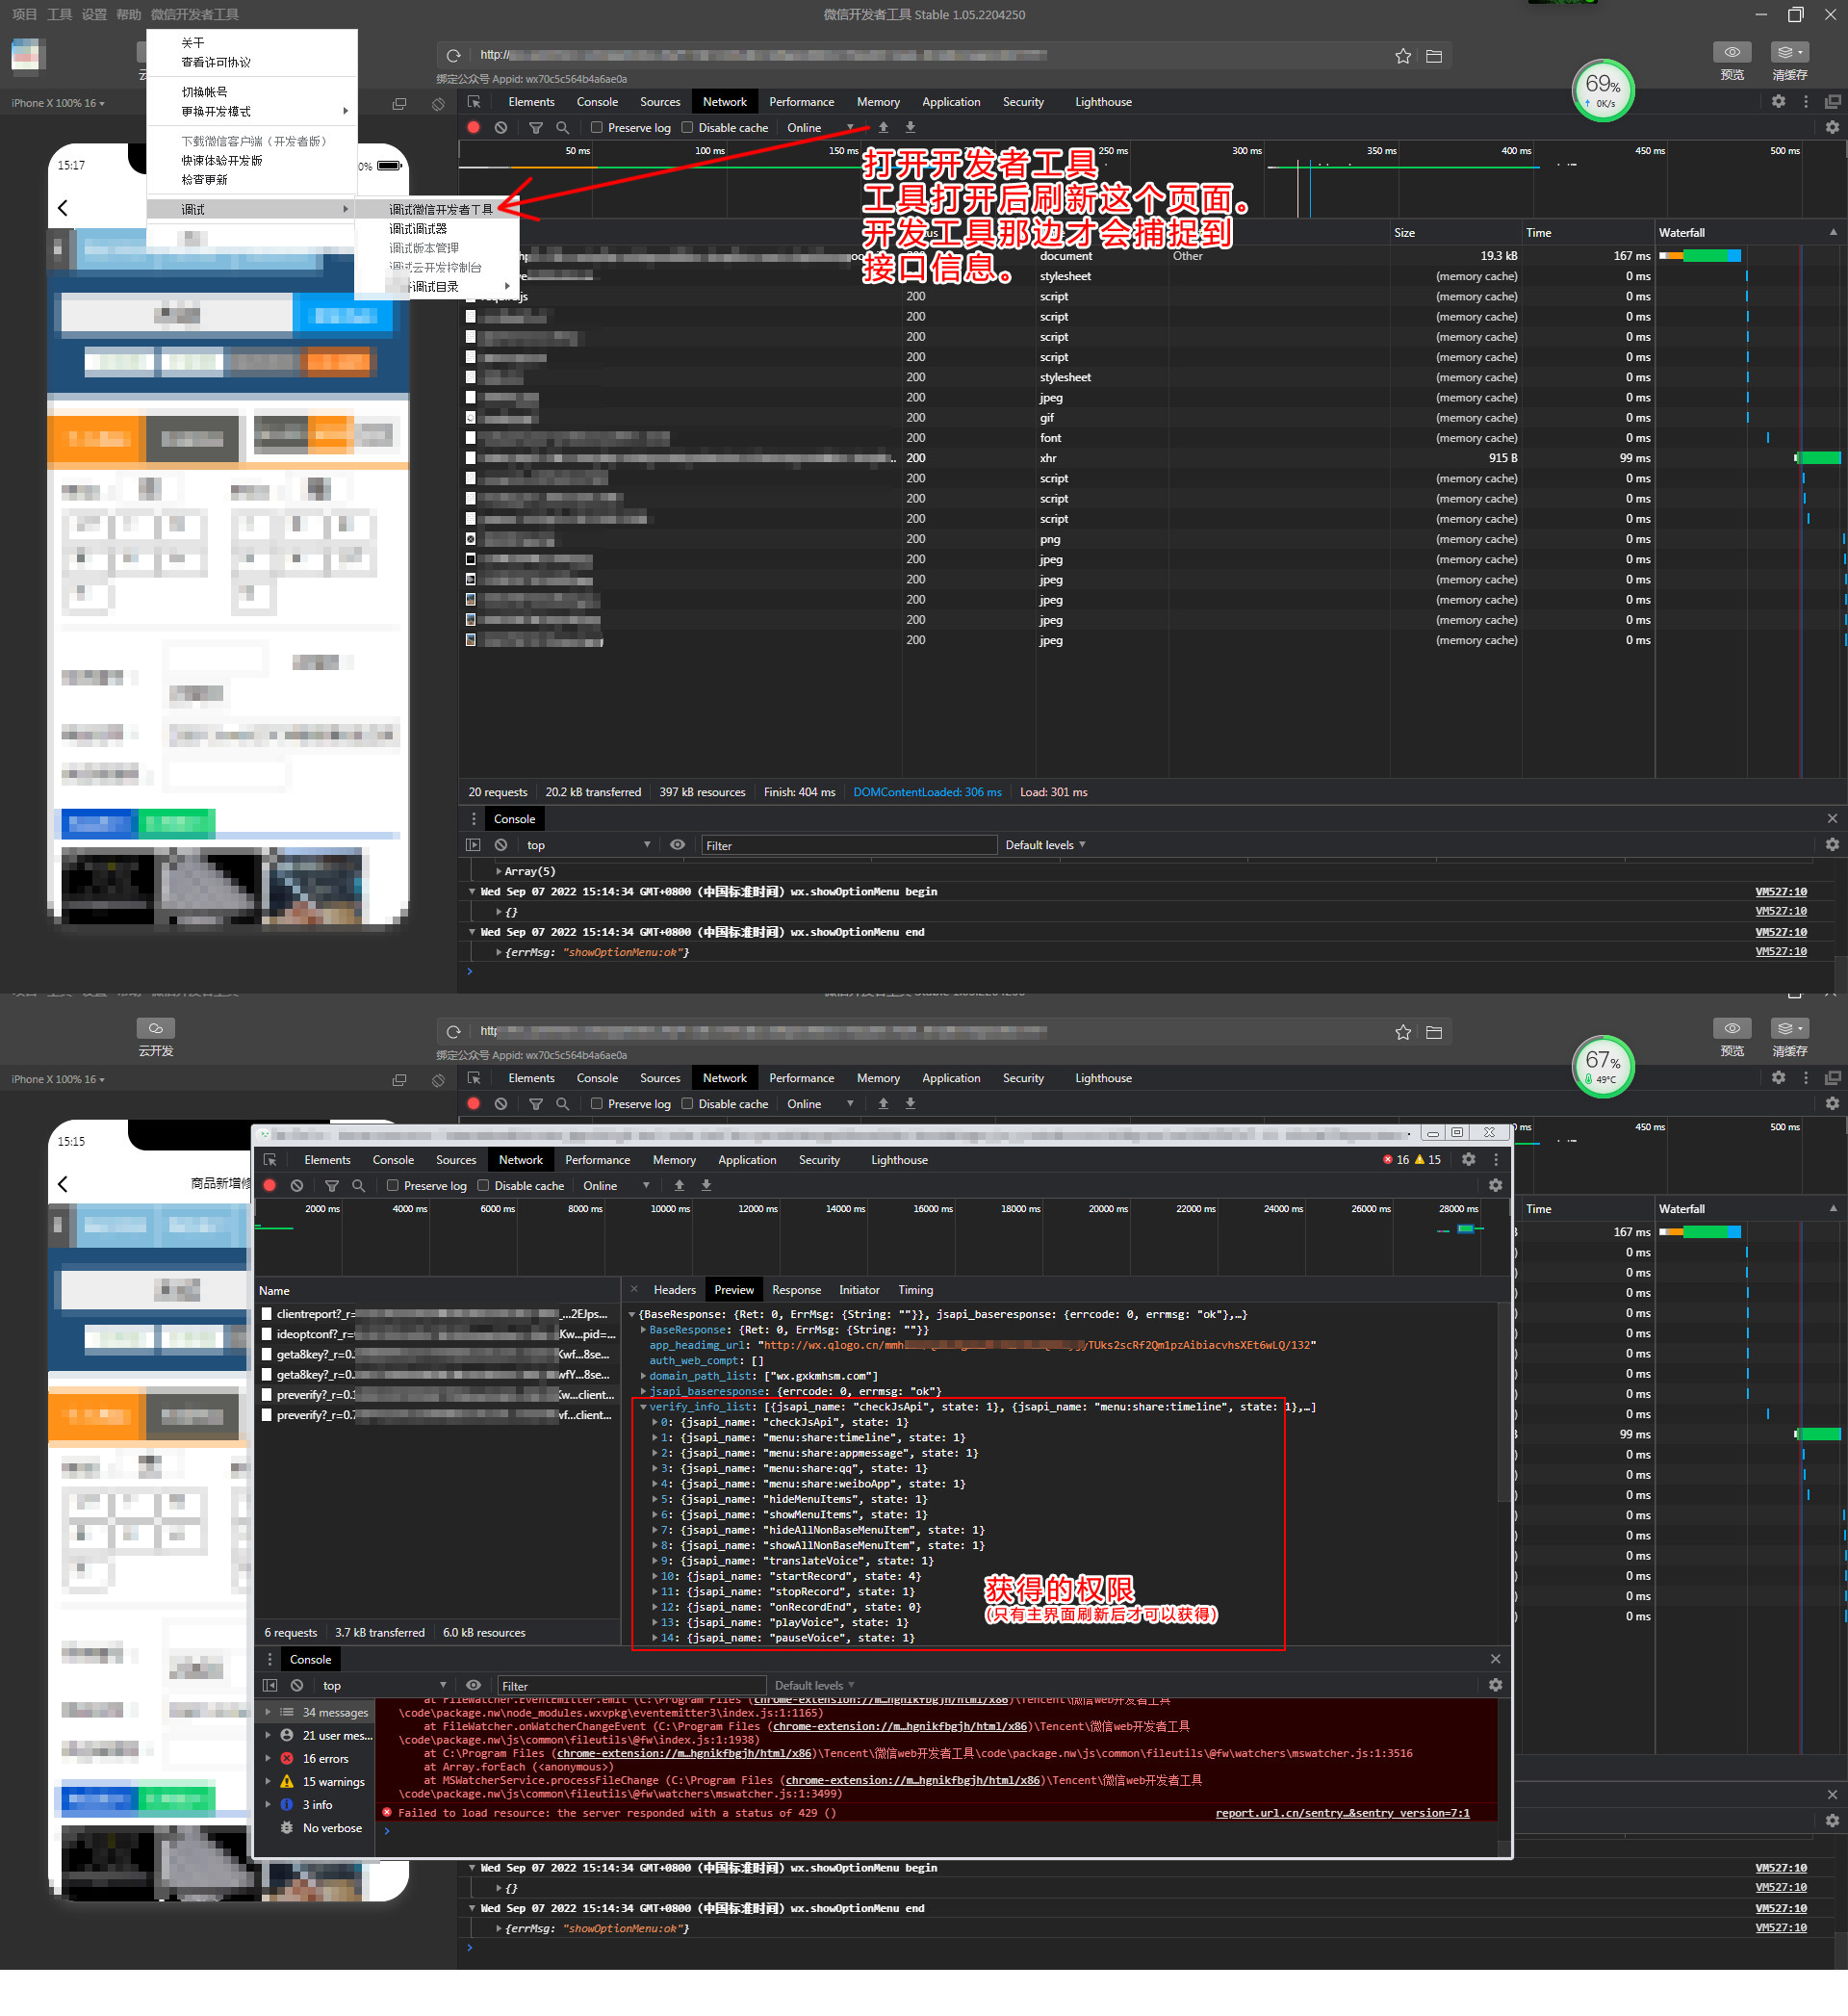Click the console Filter input field
The image size is (1848, 2016).
coord(848,845)
